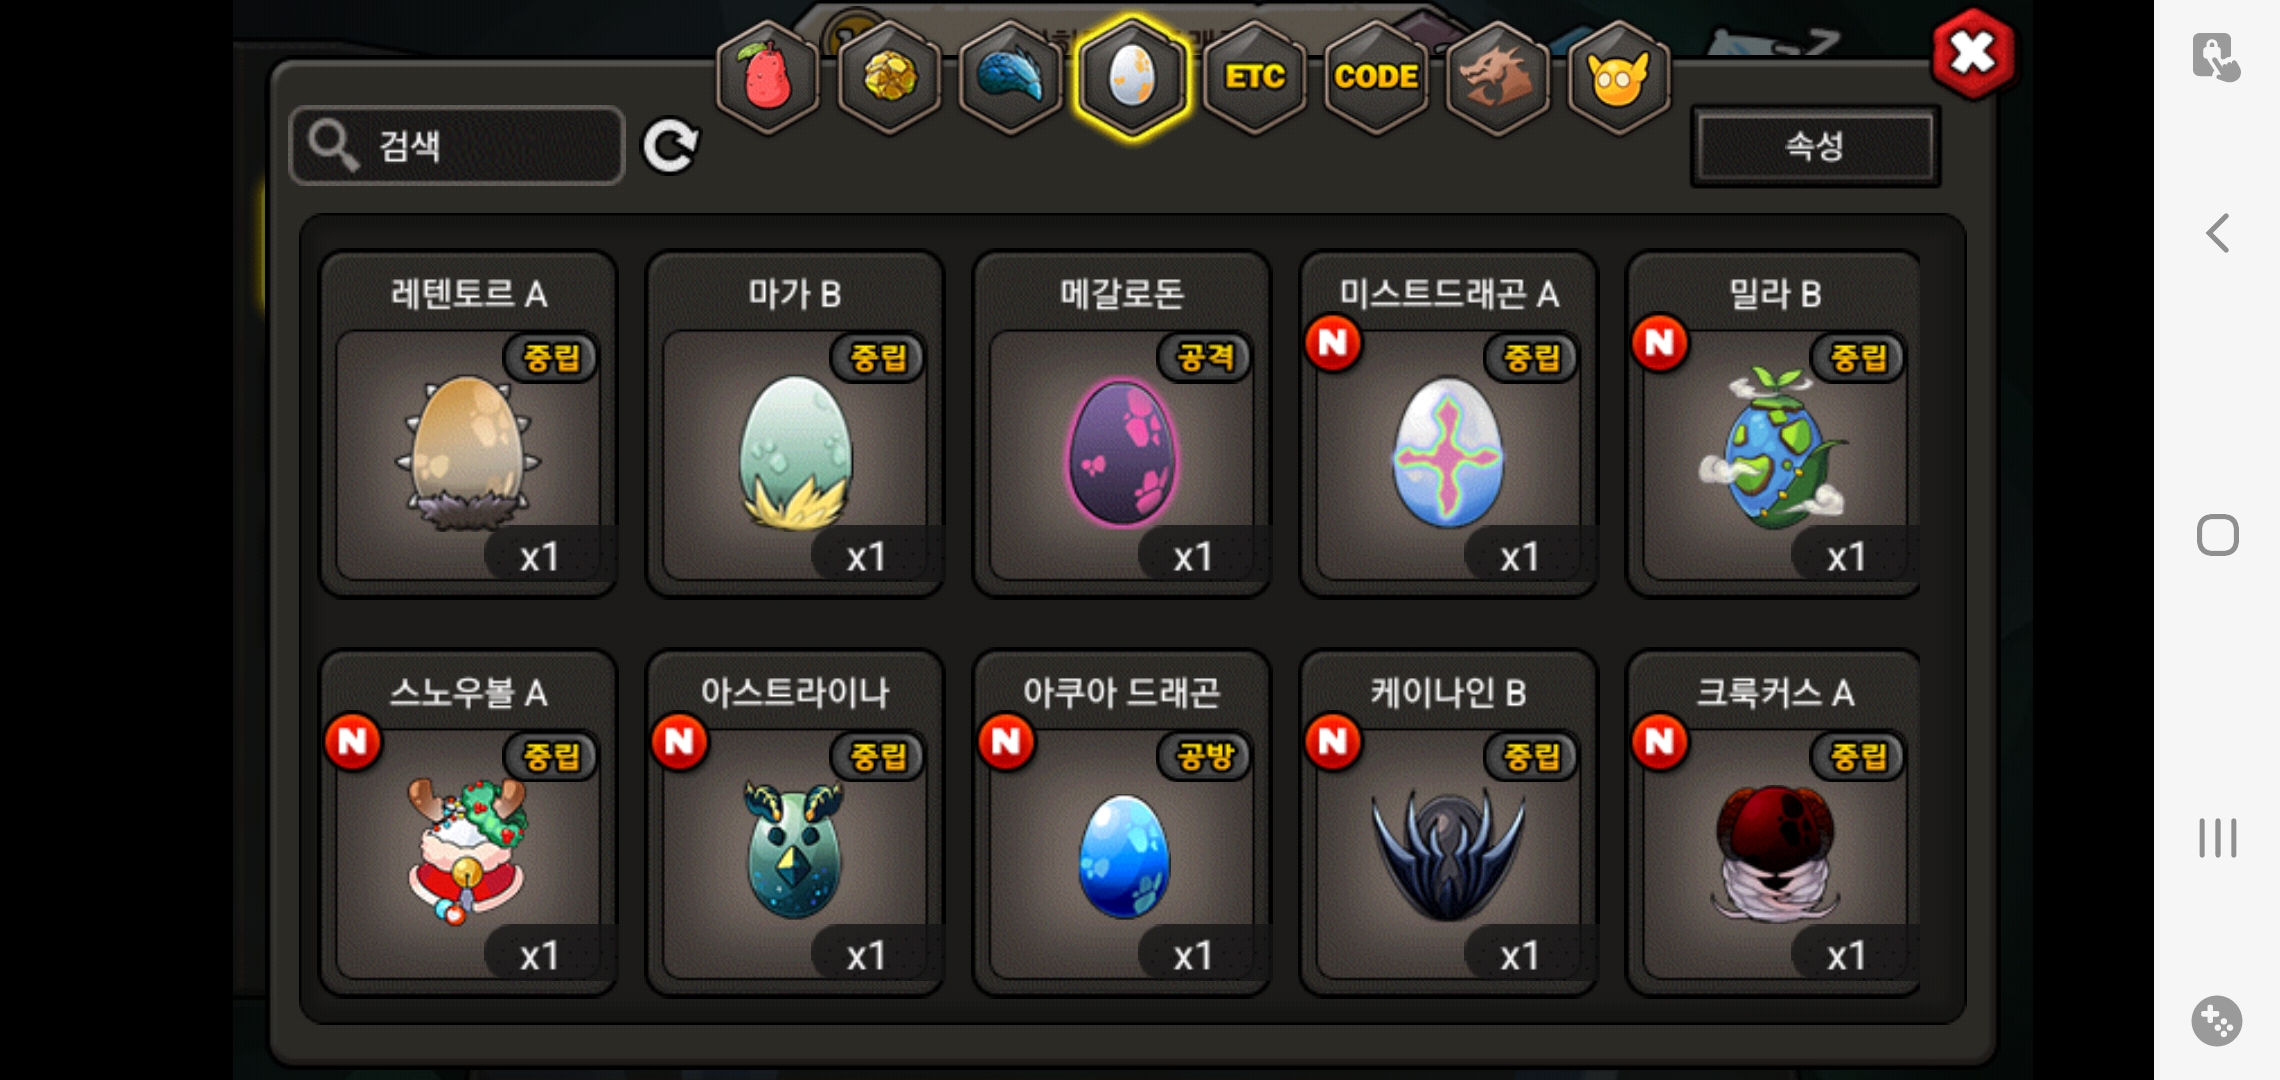Image resolution: width=2280 pixels, height=1080 pixels.
Task: Switch to the CODE tab
Action: click(x=1376, y=77)
